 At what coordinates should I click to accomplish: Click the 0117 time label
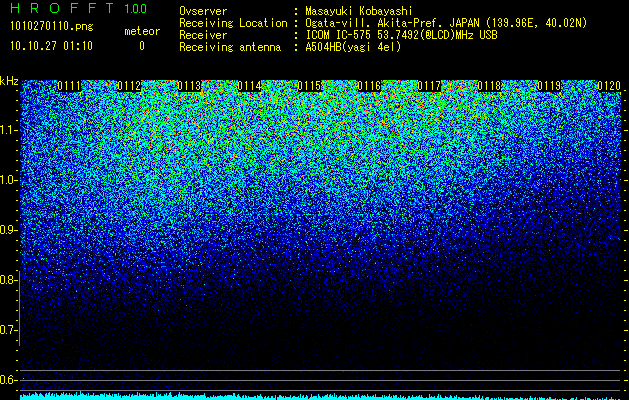[x=429, y=86]
